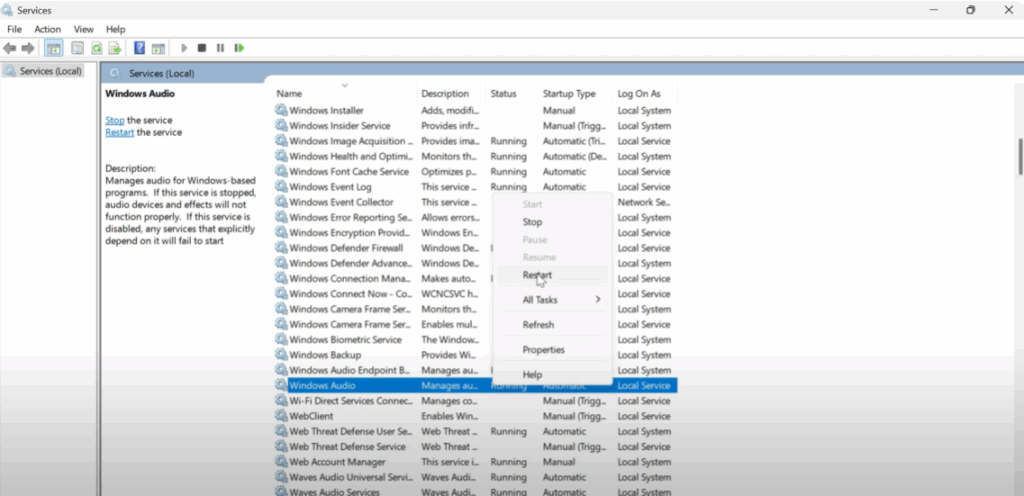Sort by the Startup Type column header
The height and width of the screenshot is (496, 1024).
[569, 94]
